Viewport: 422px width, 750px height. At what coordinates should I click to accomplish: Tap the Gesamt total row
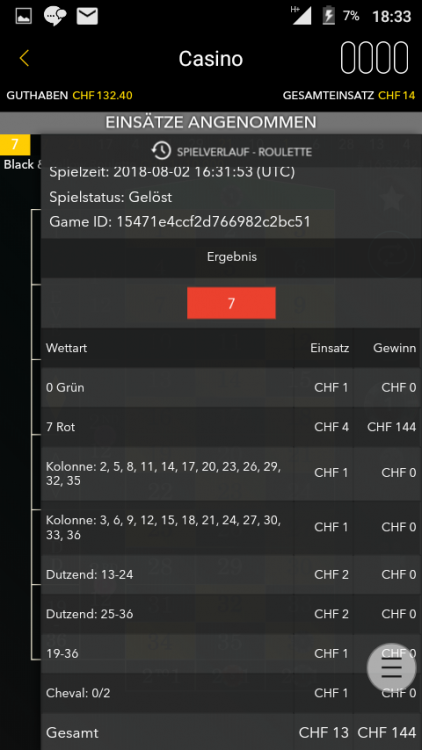coord(231,732)
